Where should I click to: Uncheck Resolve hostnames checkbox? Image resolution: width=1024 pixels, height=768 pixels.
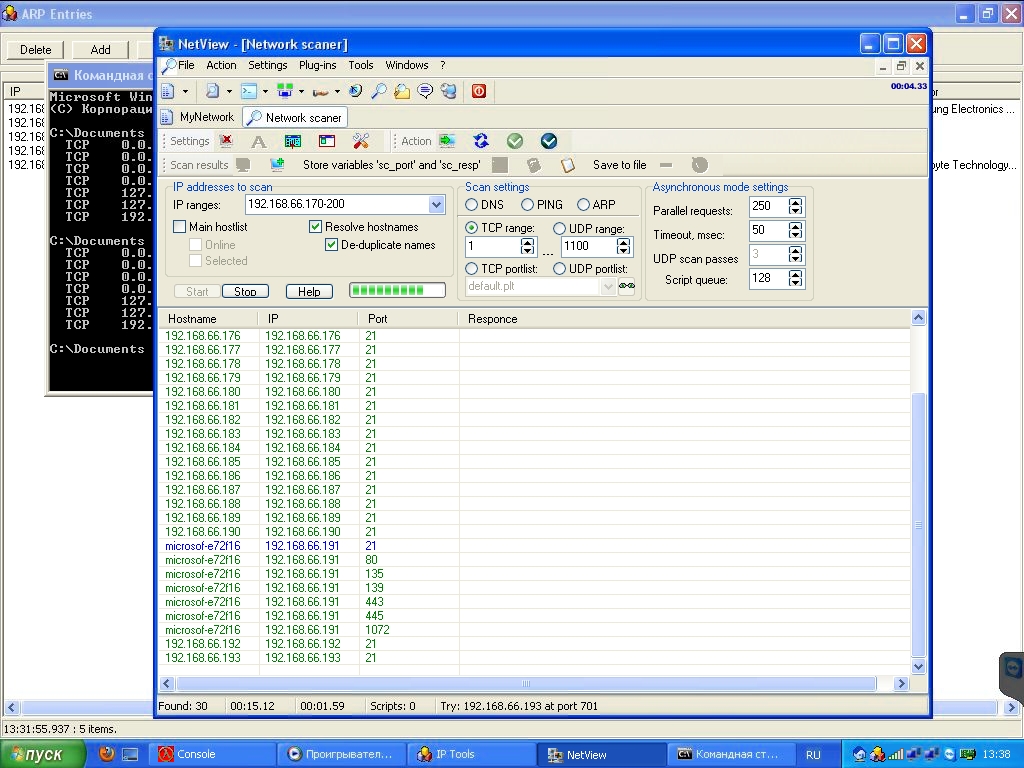[315, 227]
